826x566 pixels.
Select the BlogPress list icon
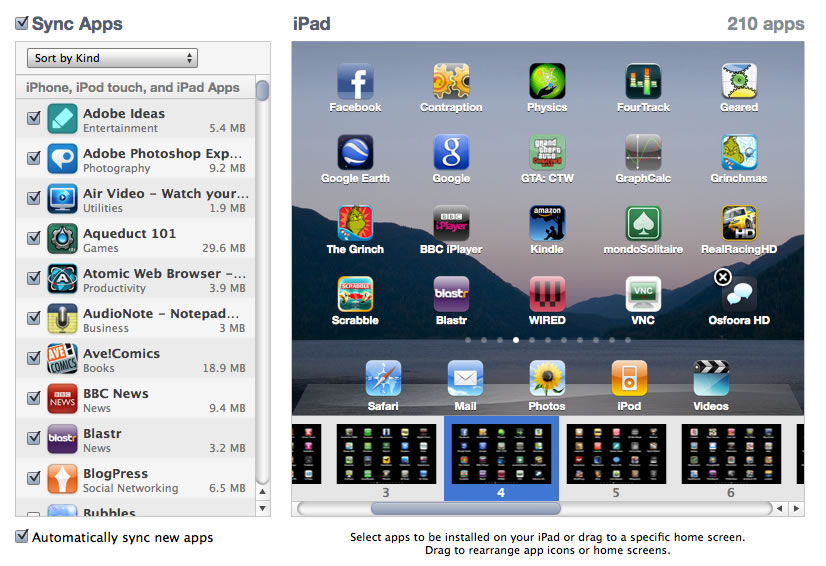coord(62,479)
